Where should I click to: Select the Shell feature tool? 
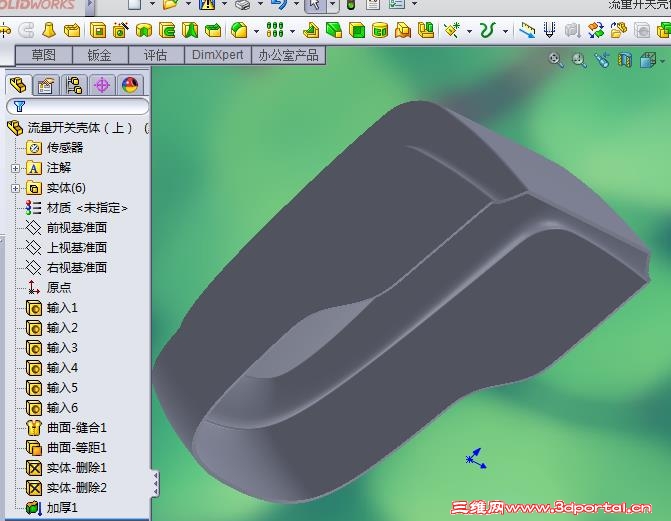coord(357,30)
